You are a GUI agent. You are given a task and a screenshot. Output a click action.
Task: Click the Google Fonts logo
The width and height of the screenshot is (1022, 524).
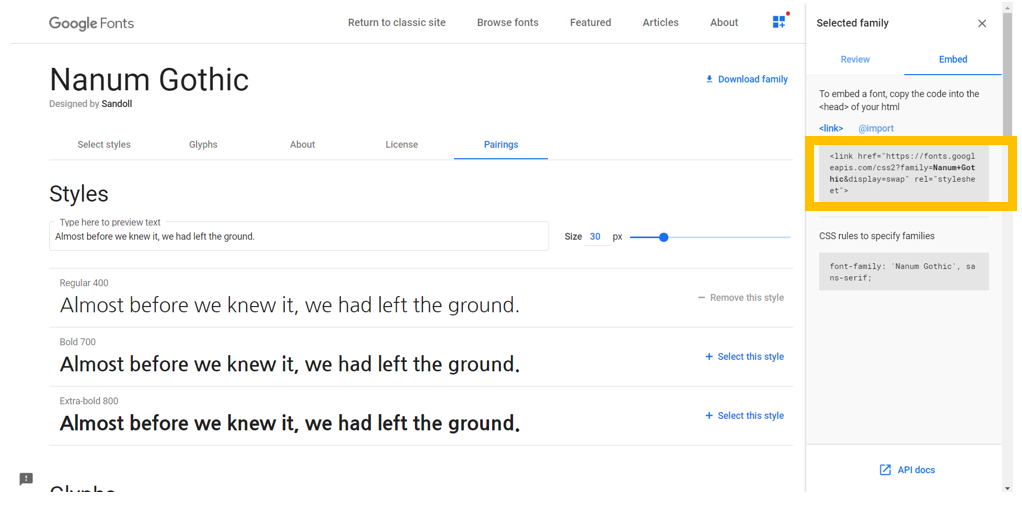(x=91, y=23)
